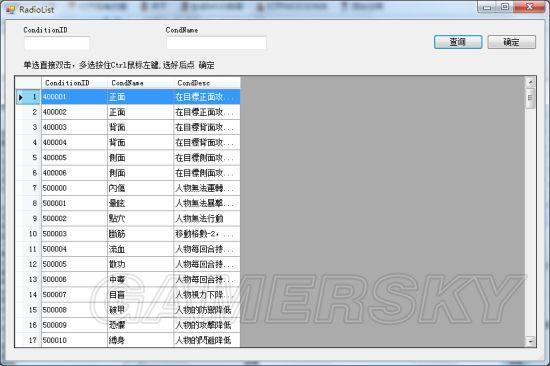Sort by the ConditionID column header
Viewport: 550px width, 366px height.
point(74,83)
